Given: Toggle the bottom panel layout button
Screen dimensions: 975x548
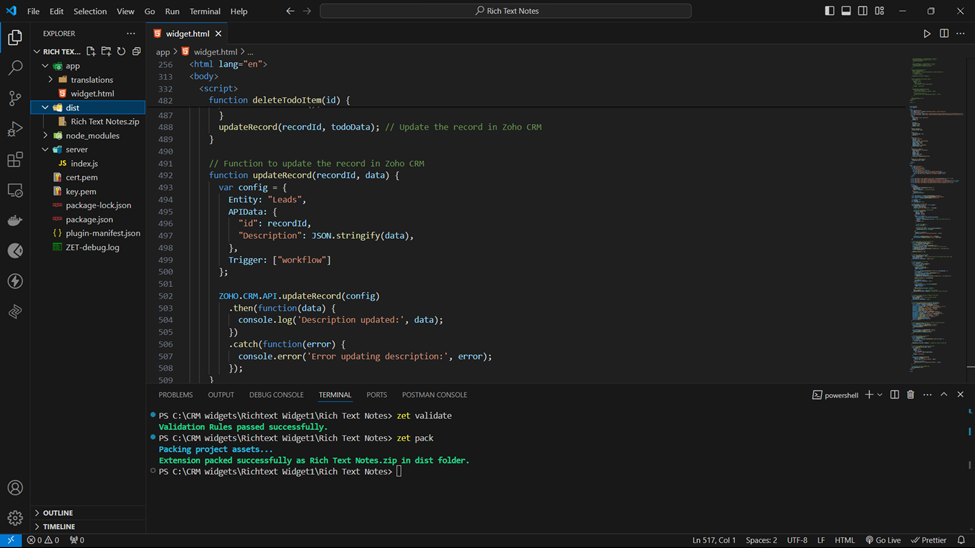Looking at the screenshot, I should 846,11.
